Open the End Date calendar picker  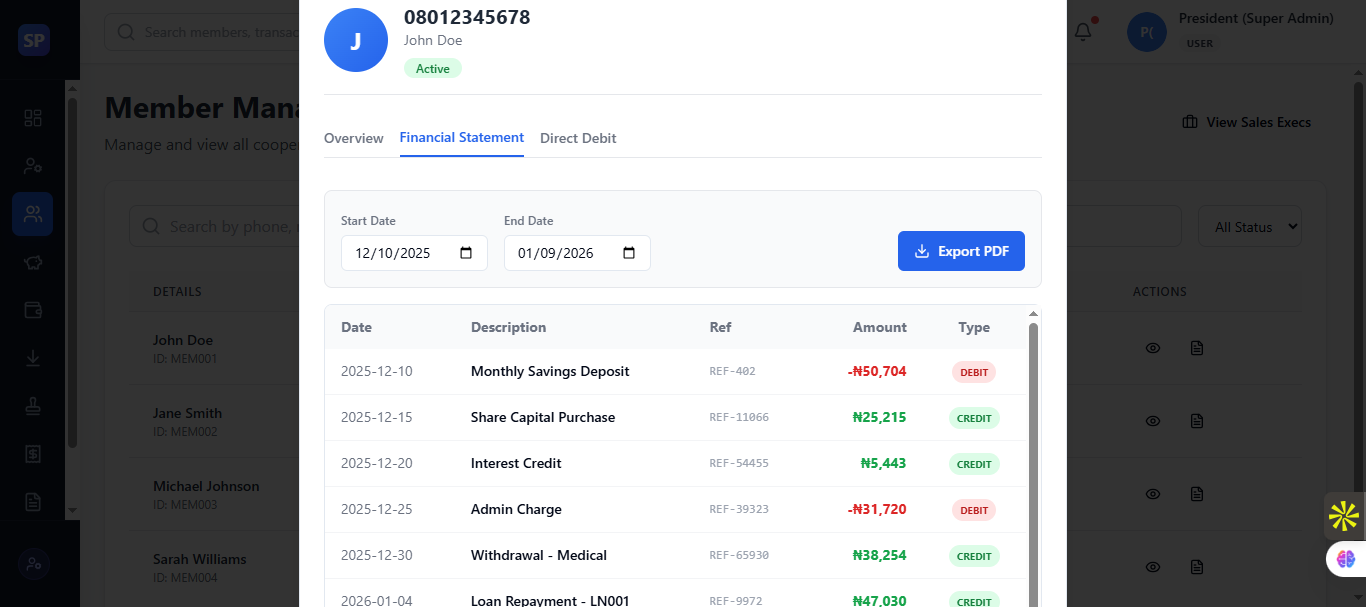(629, 253)
